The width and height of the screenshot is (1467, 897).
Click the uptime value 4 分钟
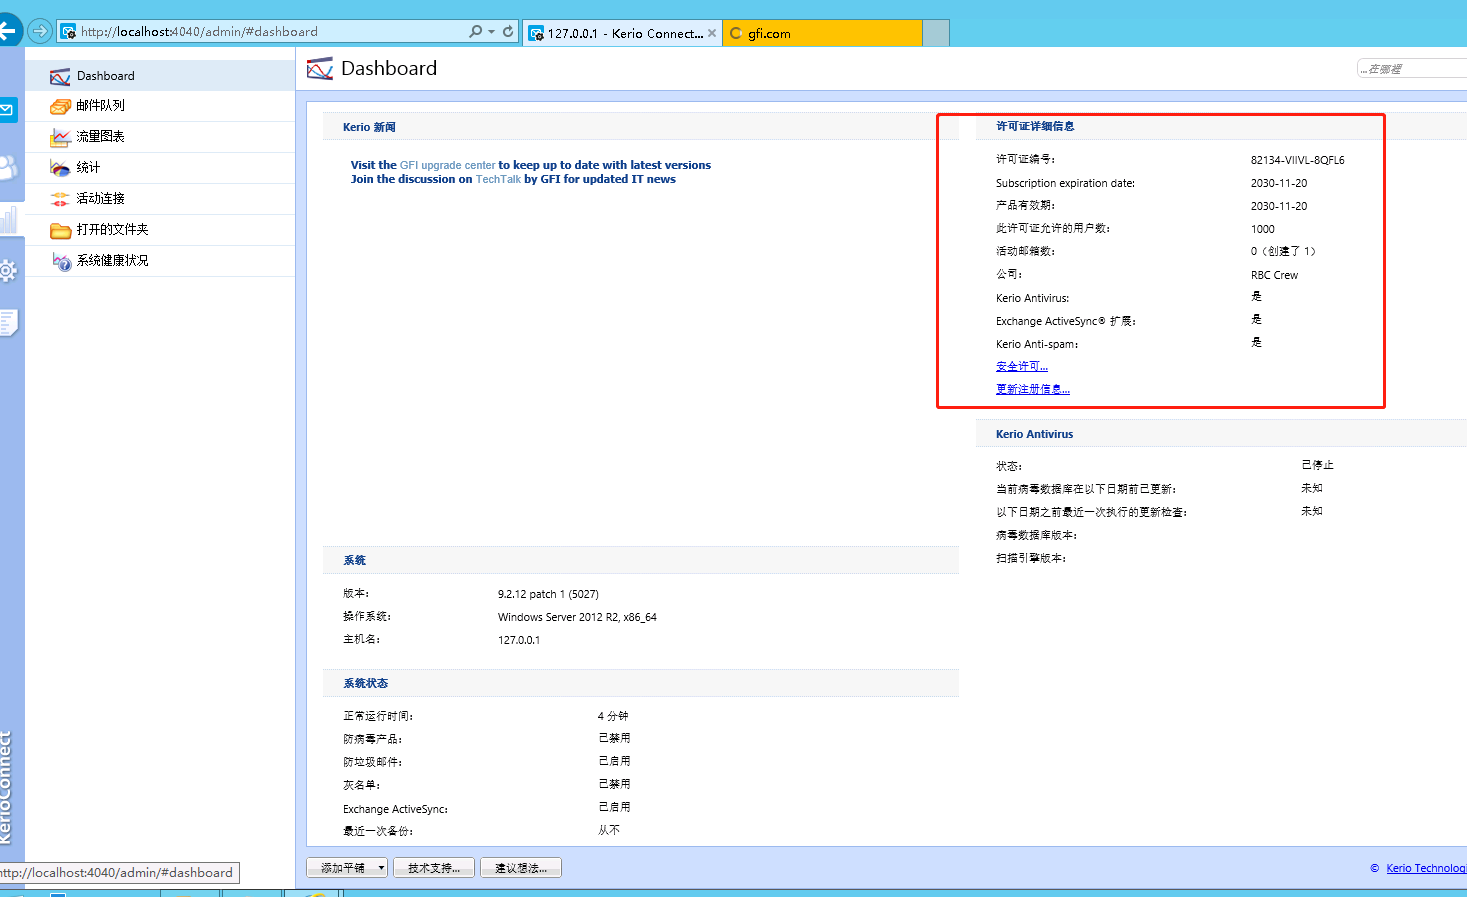click(613, 716)
